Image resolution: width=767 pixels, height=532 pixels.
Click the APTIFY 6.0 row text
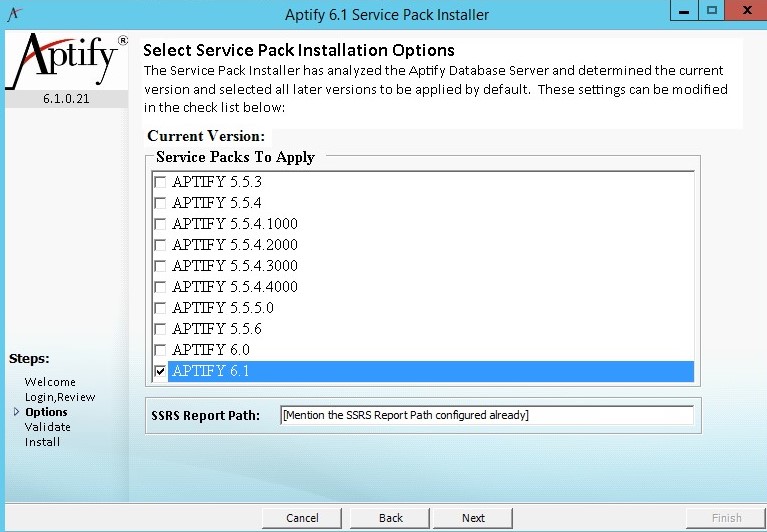[x=211, y=350]
